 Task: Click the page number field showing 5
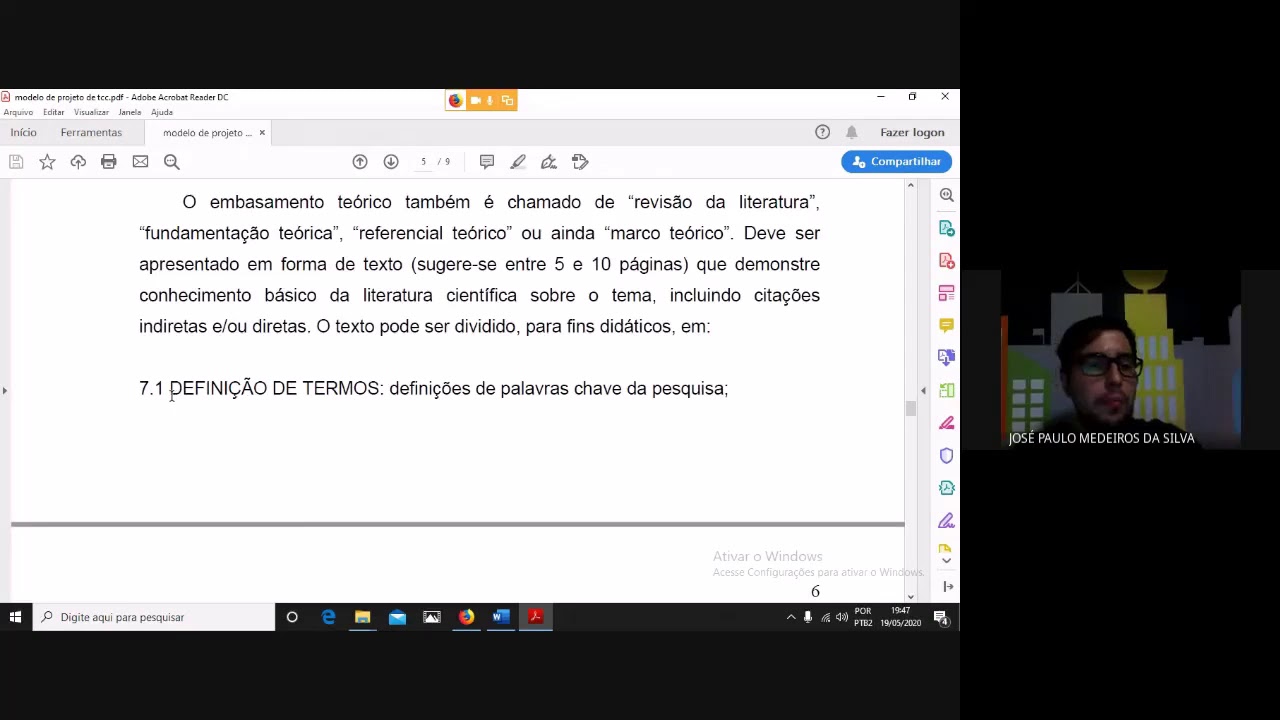click(423, 162)
